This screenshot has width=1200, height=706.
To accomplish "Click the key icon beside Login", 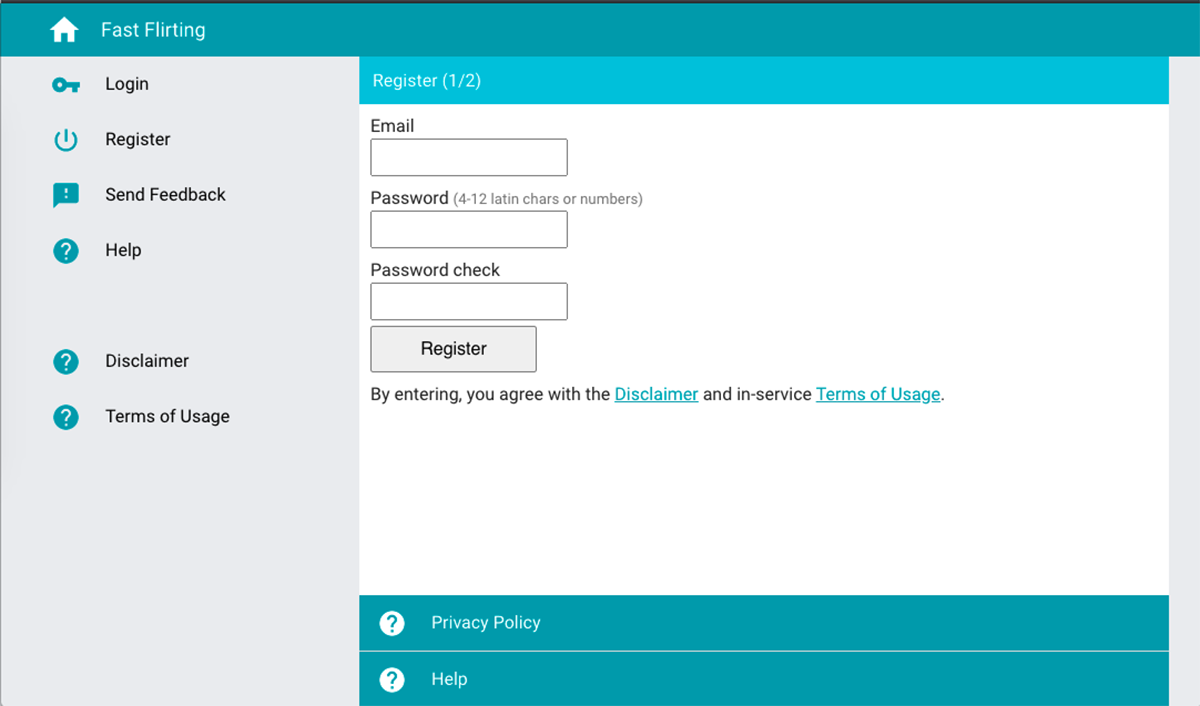I will pyautogui.click(x=65, y=85).
